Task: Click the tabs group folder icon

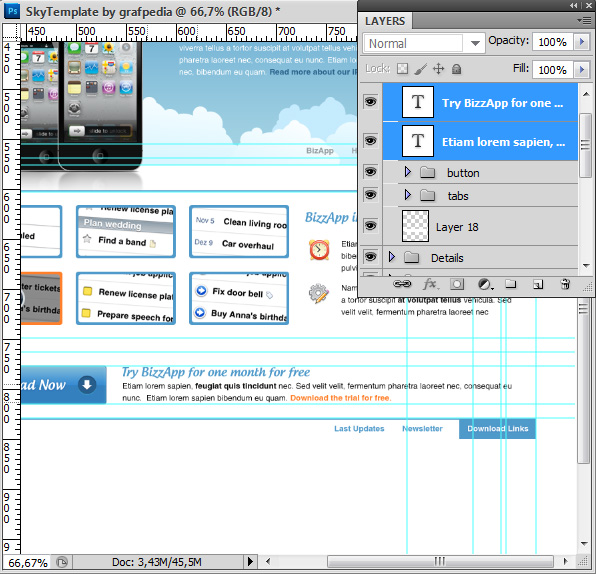Action: tap(428, 196)
